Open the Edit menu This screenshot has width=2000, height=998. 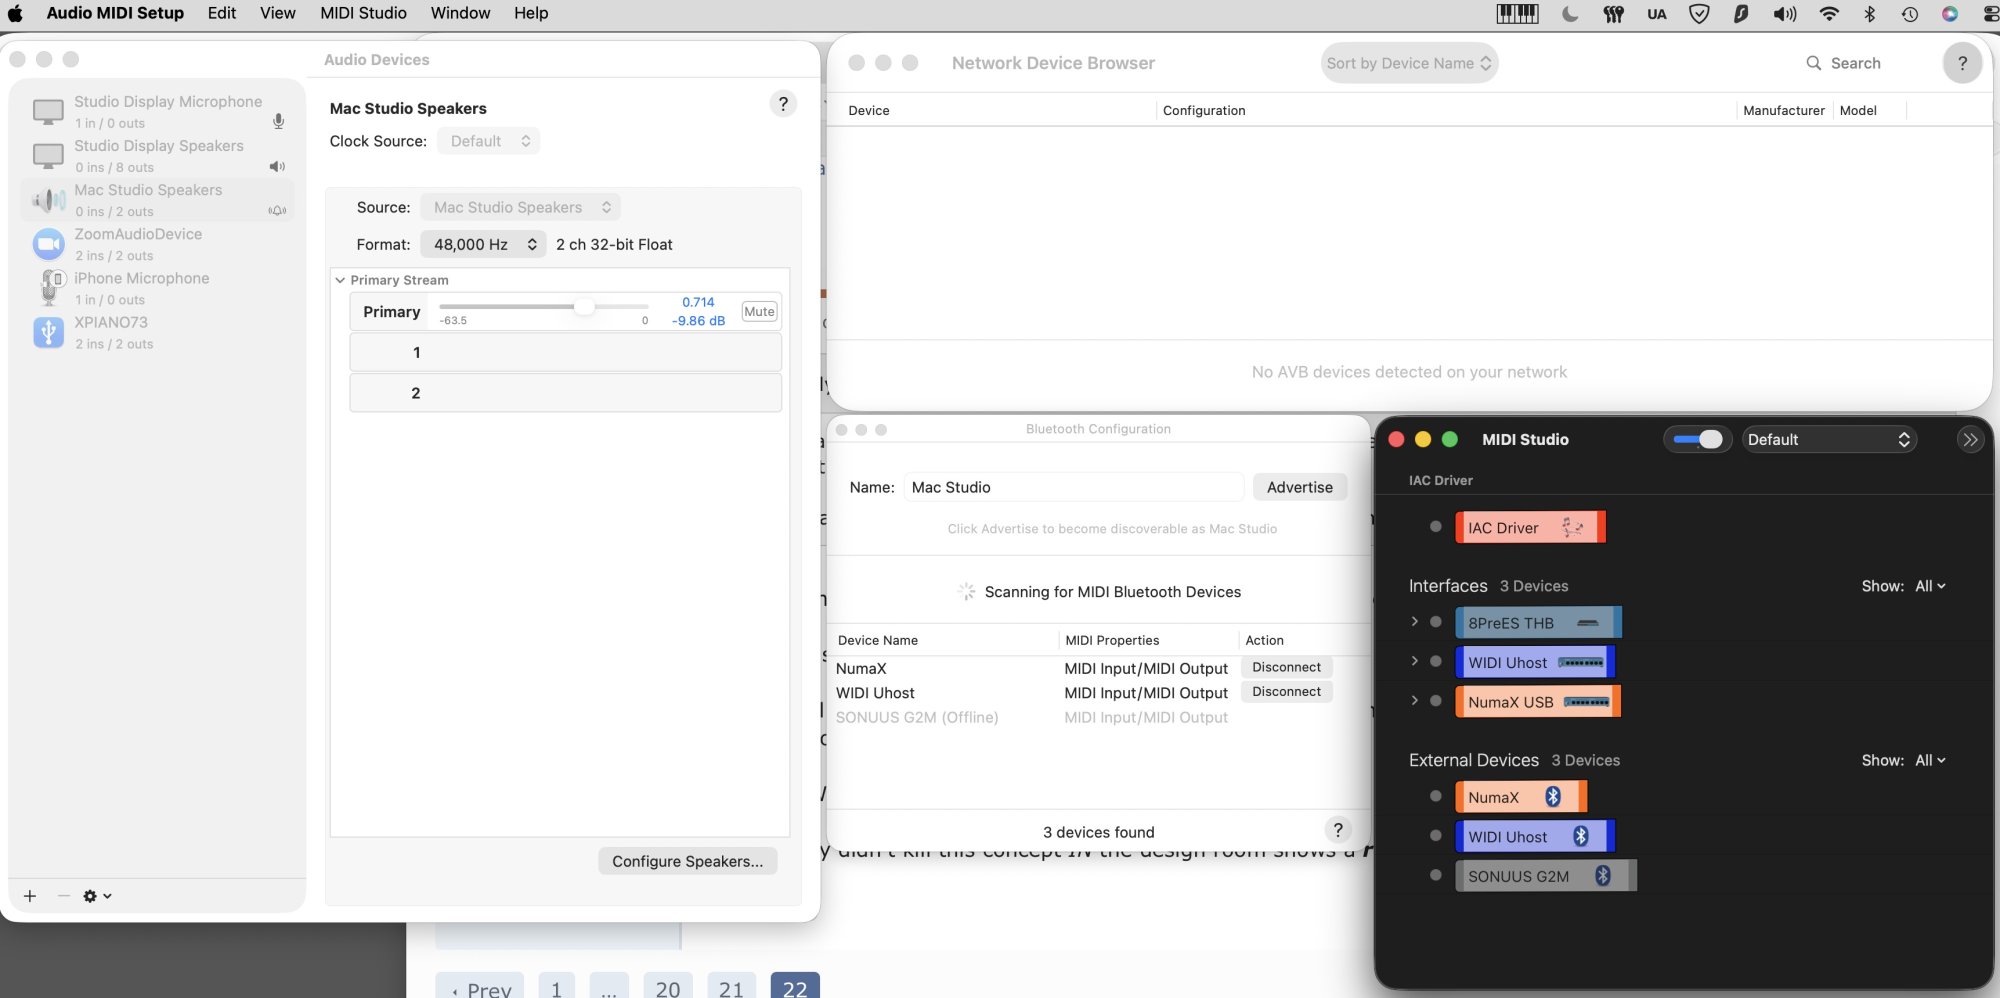point(222,13)
